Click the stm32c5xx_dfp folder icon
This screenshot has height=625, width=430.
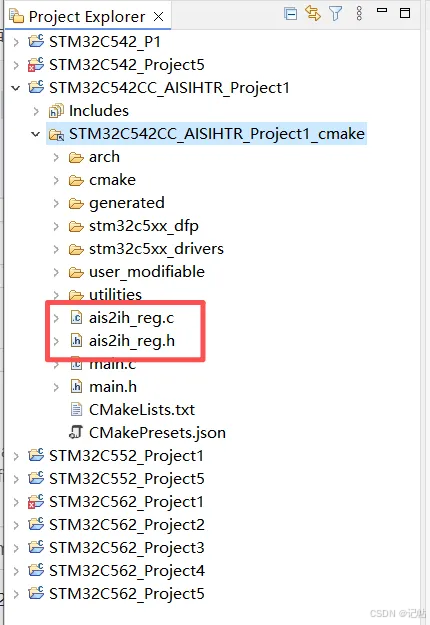tap(76, 227)
